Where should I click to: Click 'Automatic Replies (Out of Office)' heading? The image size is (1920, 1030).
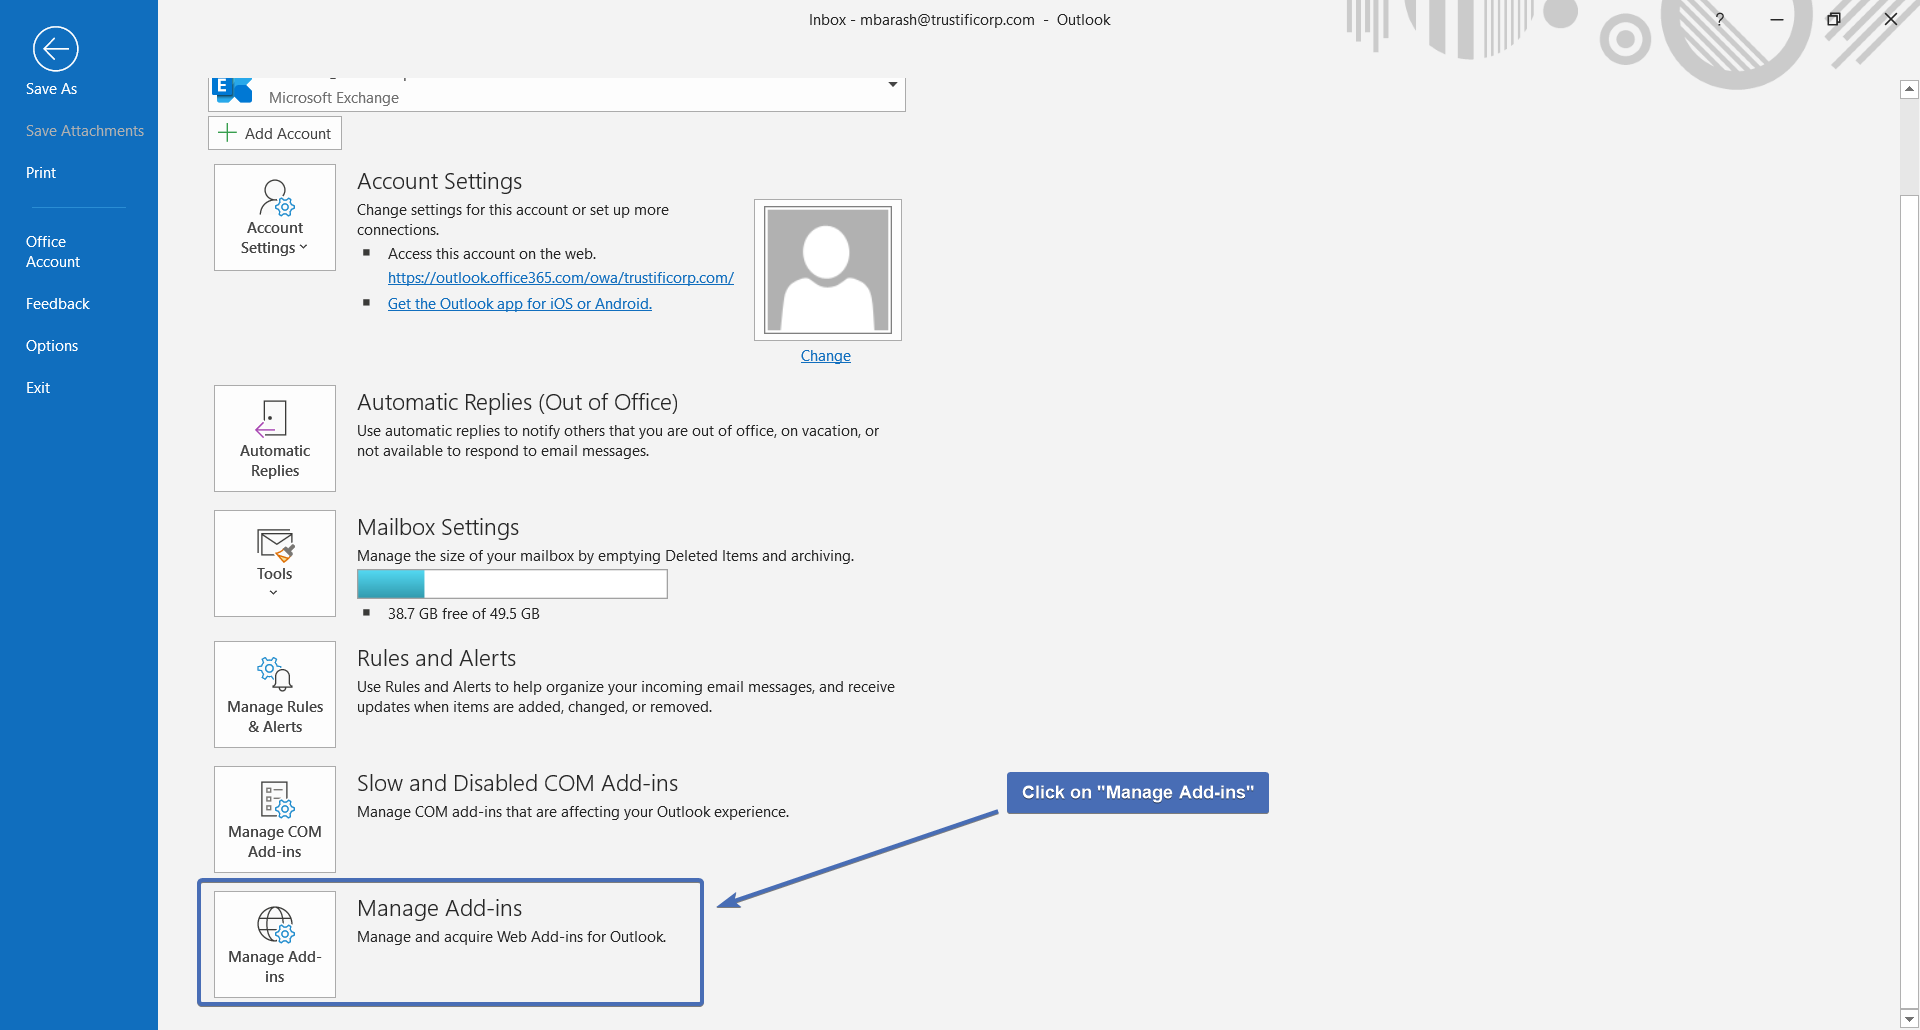(x=518, y=403)
